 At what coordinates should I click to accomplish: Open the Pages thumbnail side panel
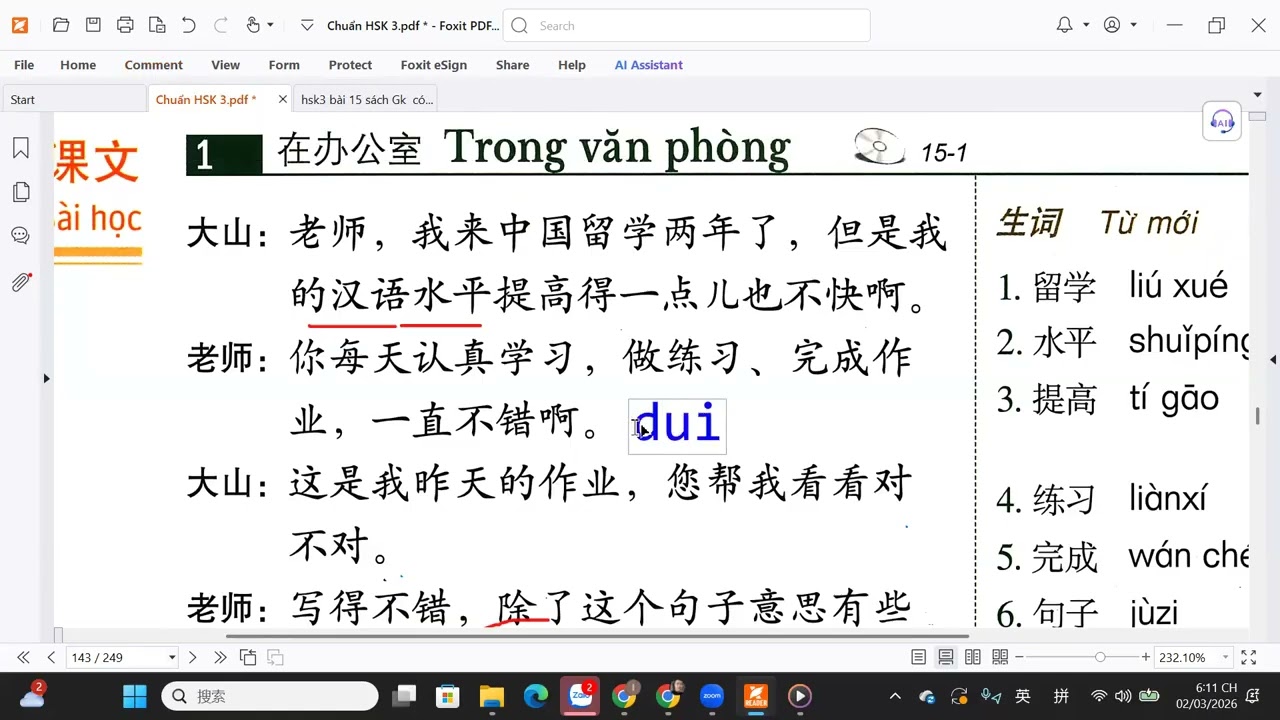[x=20, y=192]
